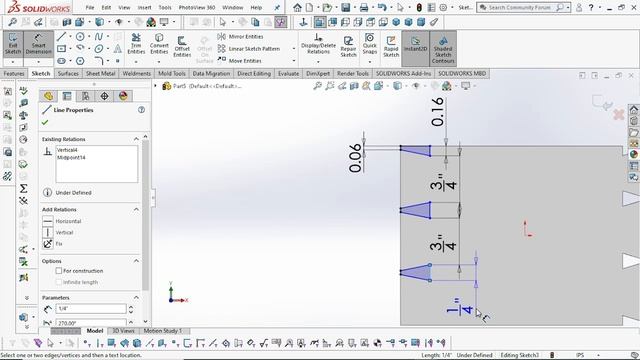
Task: Click the Part5 (Default) tree label
Action: click(208, 86)
